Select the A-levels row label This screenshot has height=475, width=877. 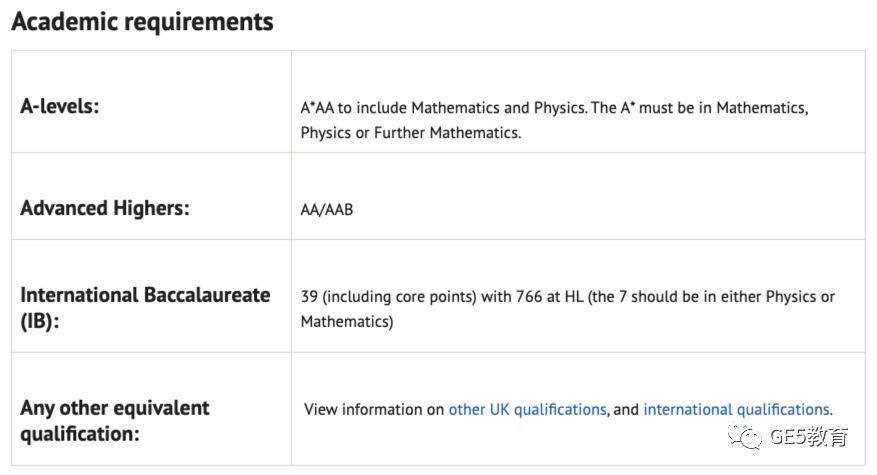(x=60, y=106)
